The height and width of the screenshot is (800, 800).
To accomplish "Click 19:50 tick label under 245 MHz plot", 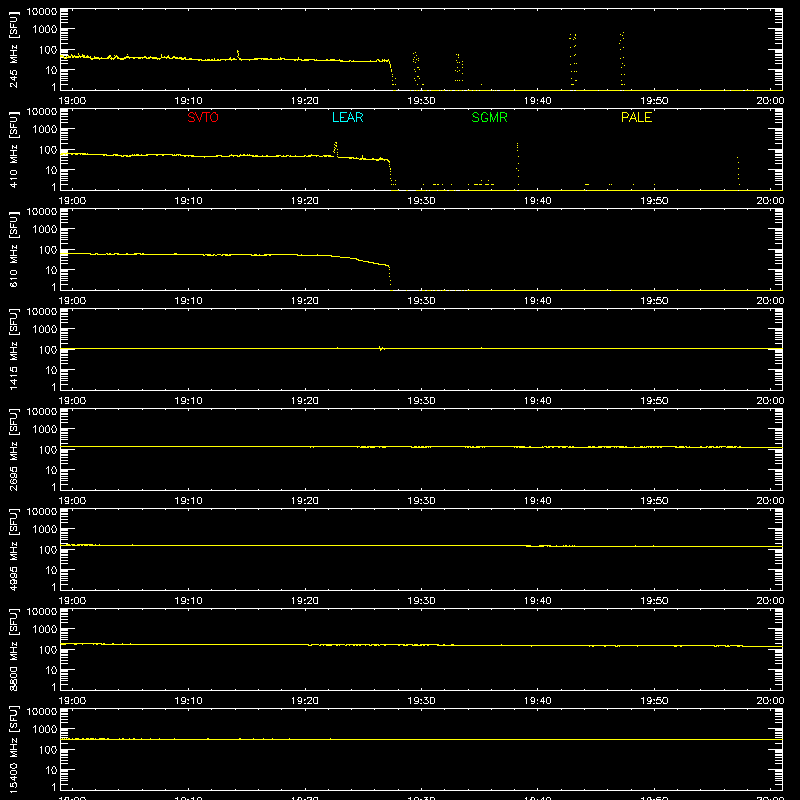I will tap(654, 101).
